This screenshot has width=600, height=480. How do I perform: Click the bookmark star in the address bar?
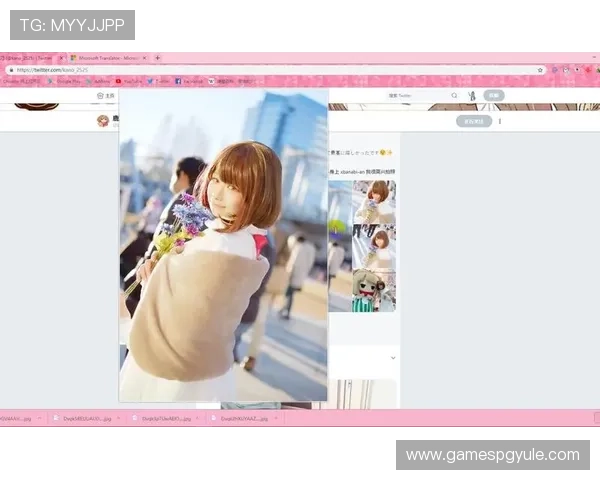click(541, 70)
